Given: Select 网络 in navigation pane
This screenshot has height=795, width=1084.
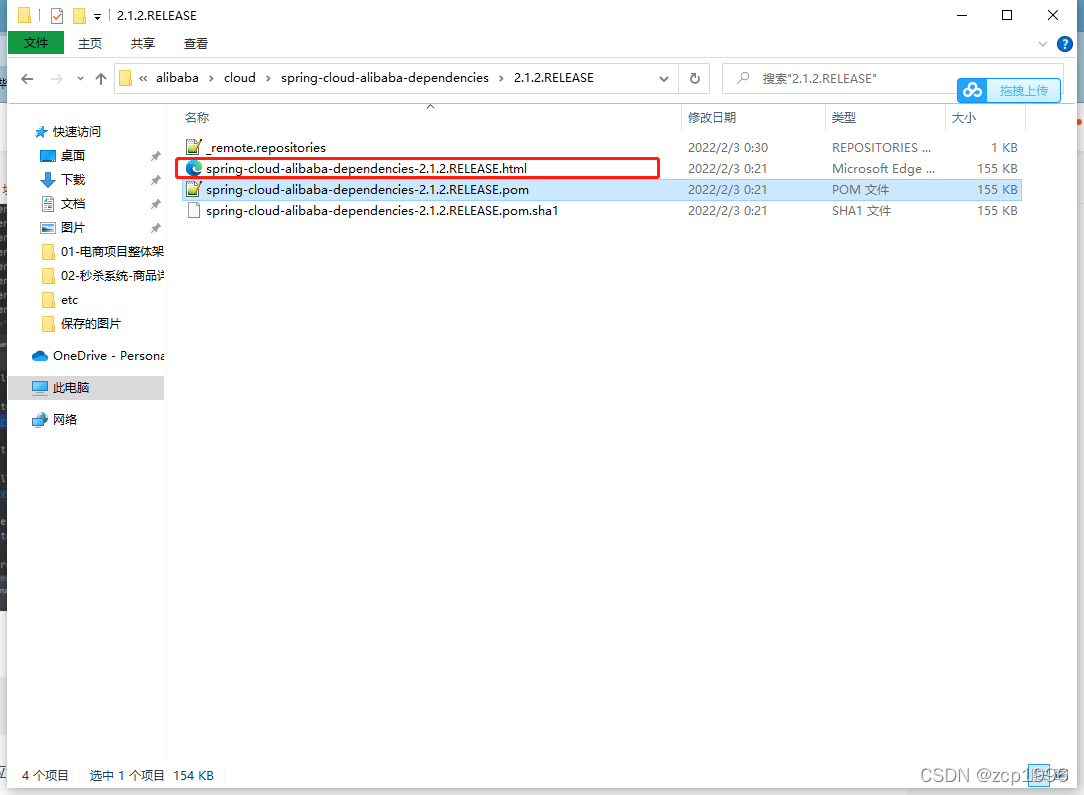Looking at the screenshot, I should 65,420.
